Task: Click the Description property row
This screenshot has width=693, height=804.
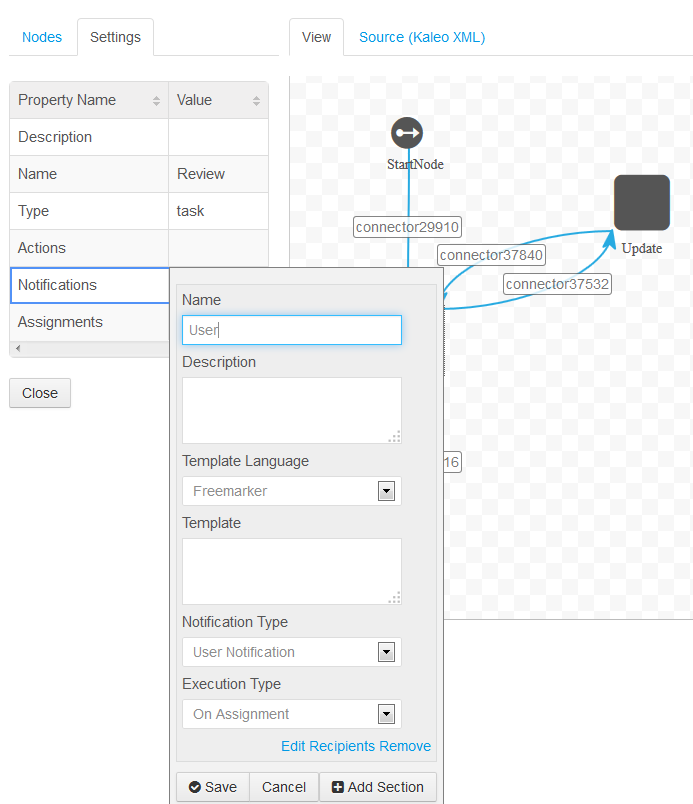Action: click(139, 137)
